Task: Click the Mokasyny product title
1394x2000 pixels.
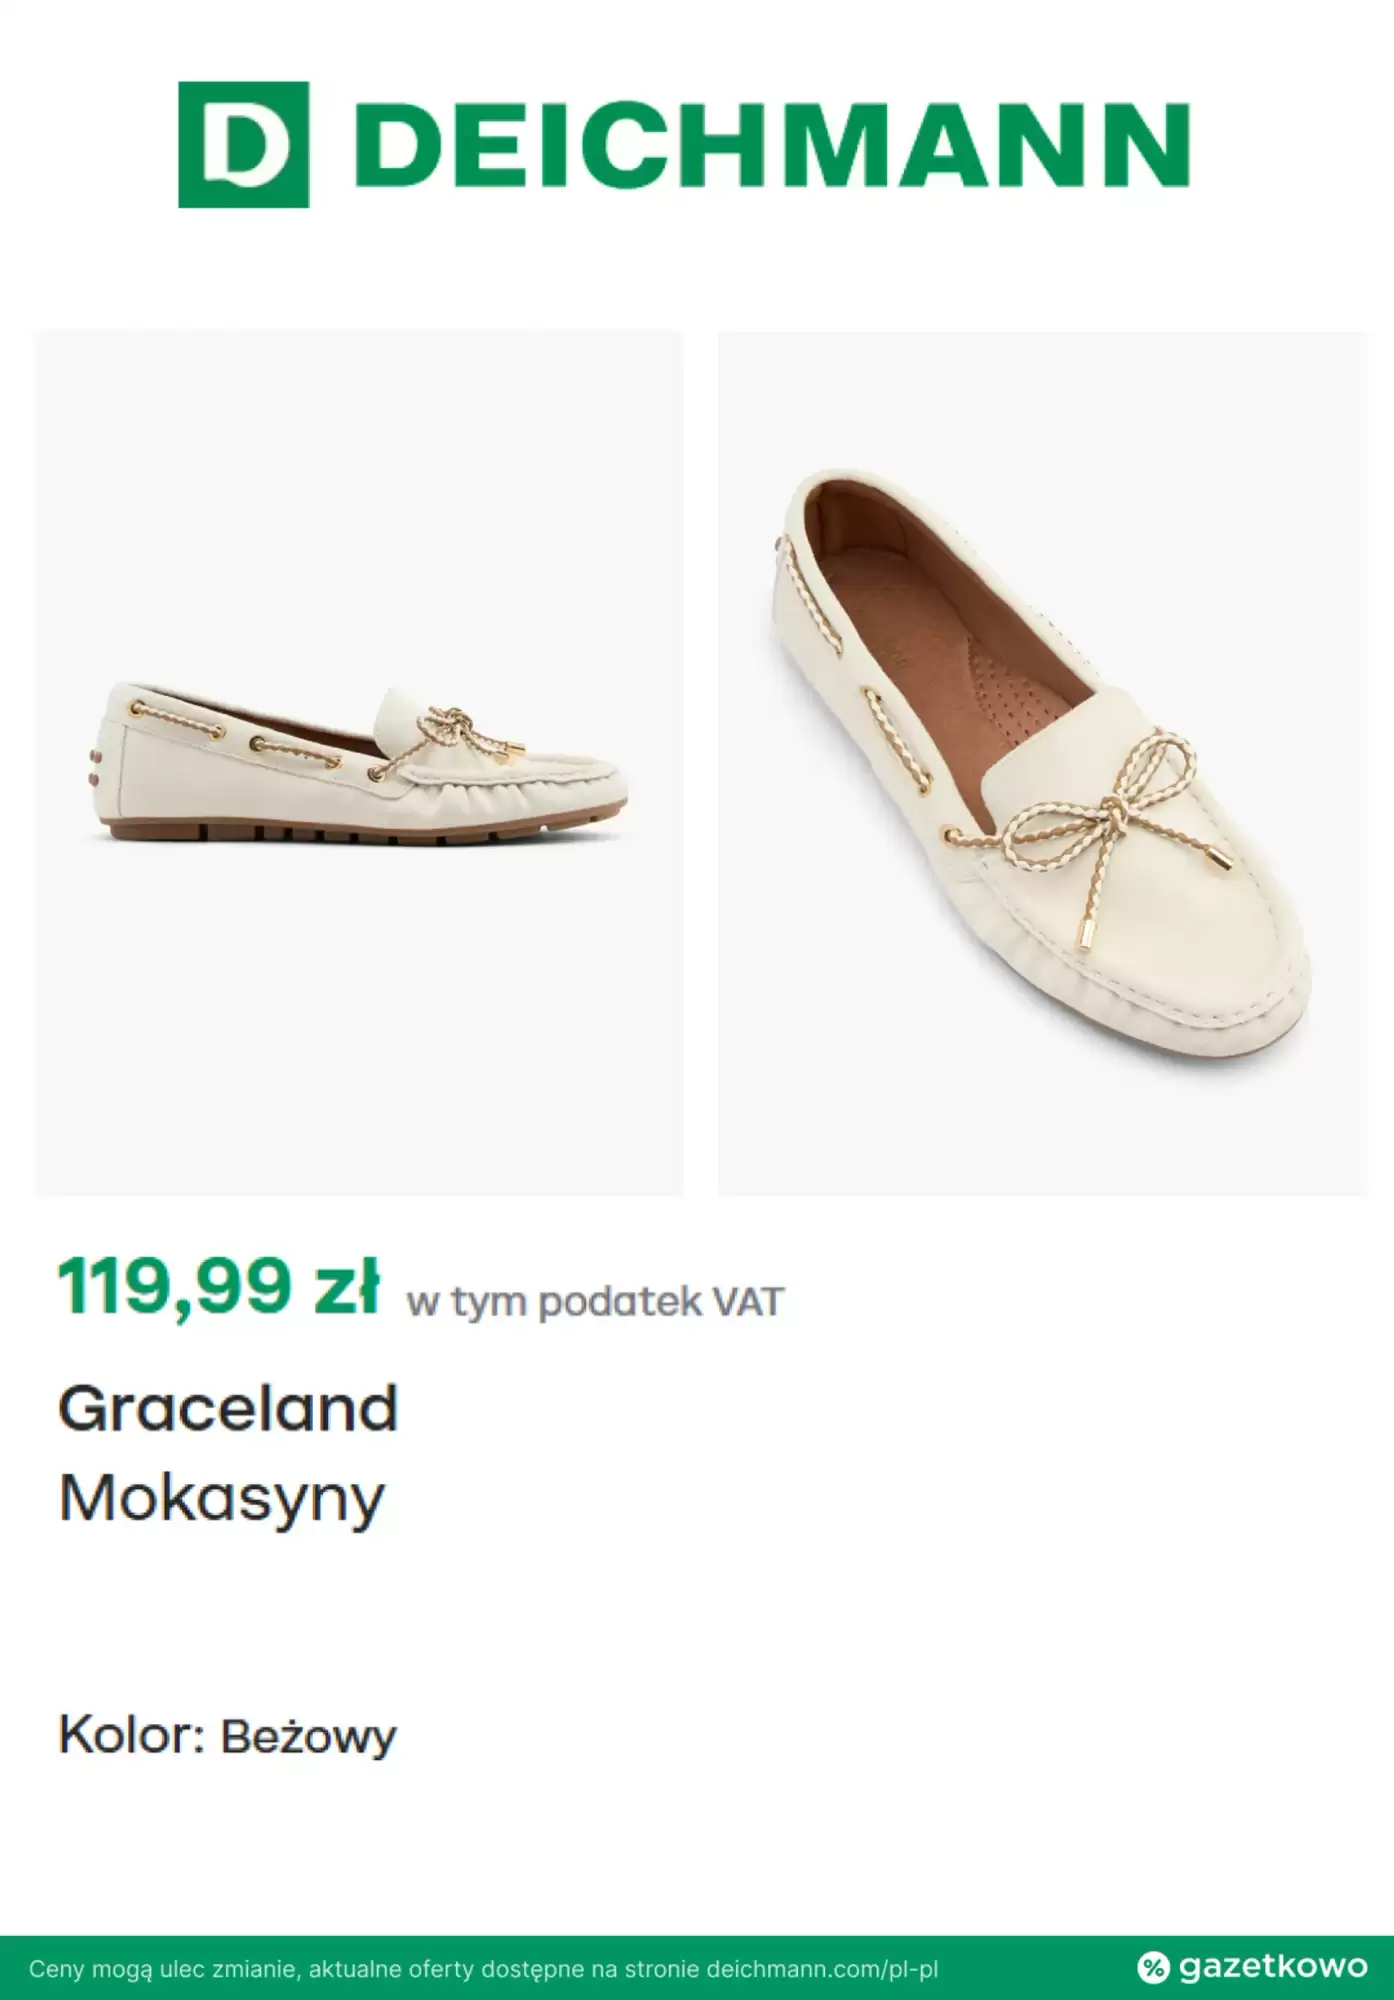Action: (222, 1498)
